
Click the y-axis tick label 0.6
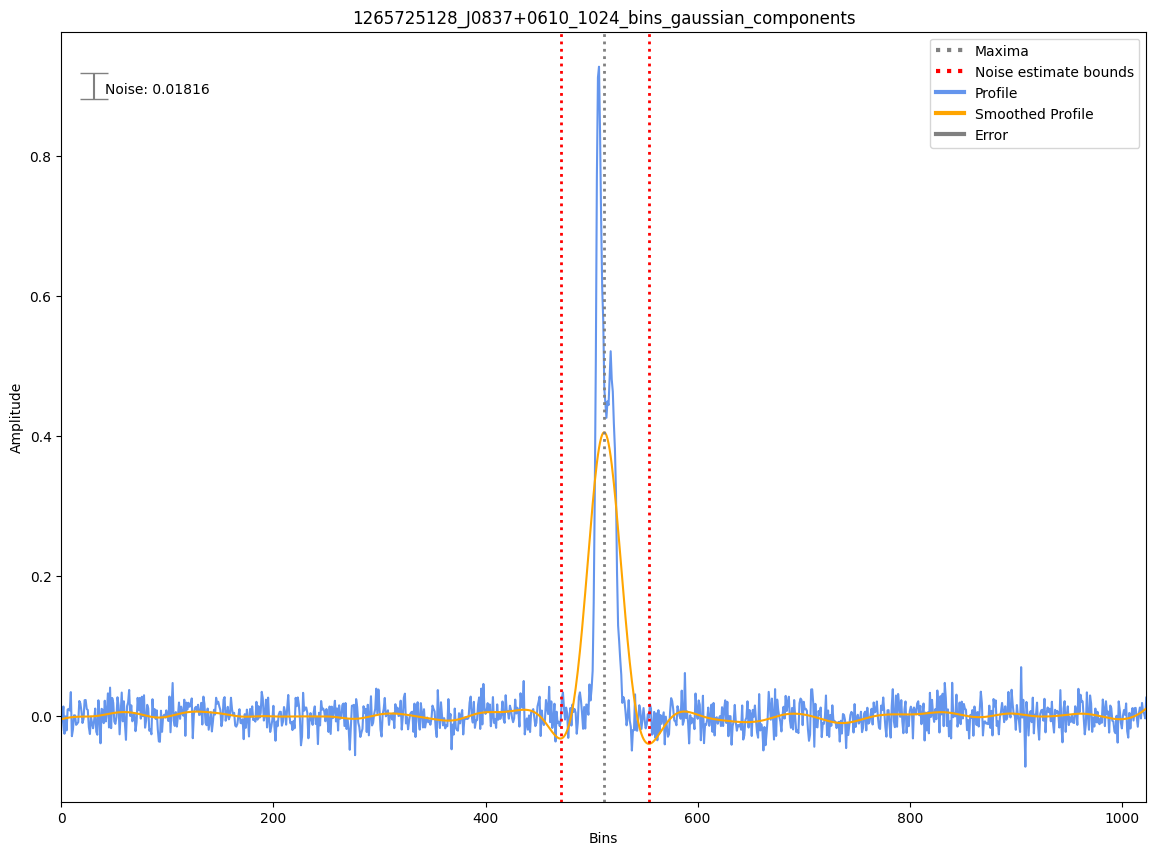pos(41,297)
